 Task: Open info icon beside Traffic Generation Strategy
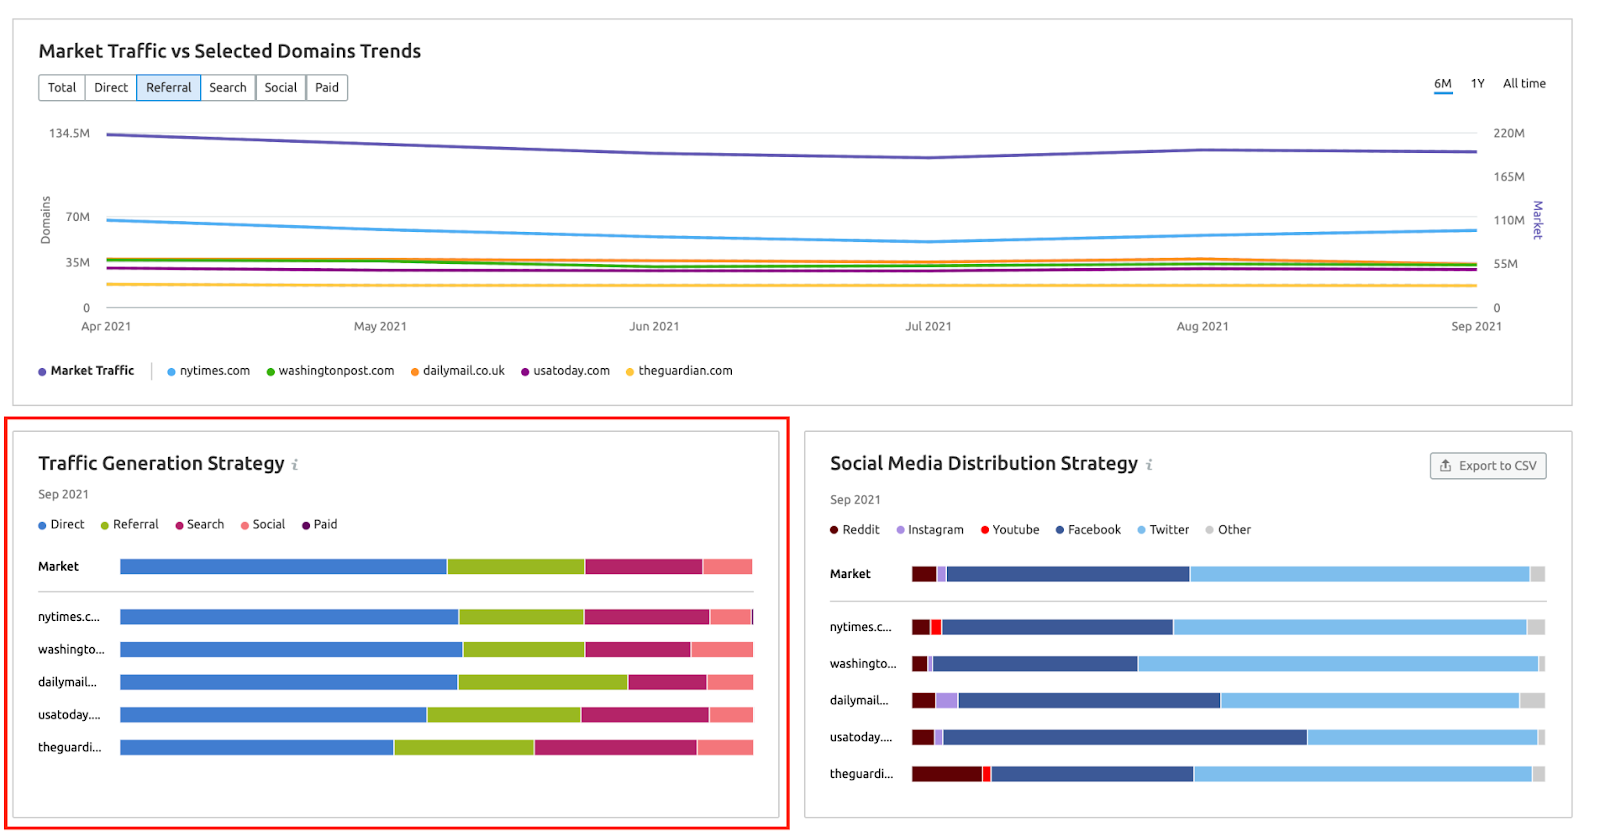[x=295, y=465]
